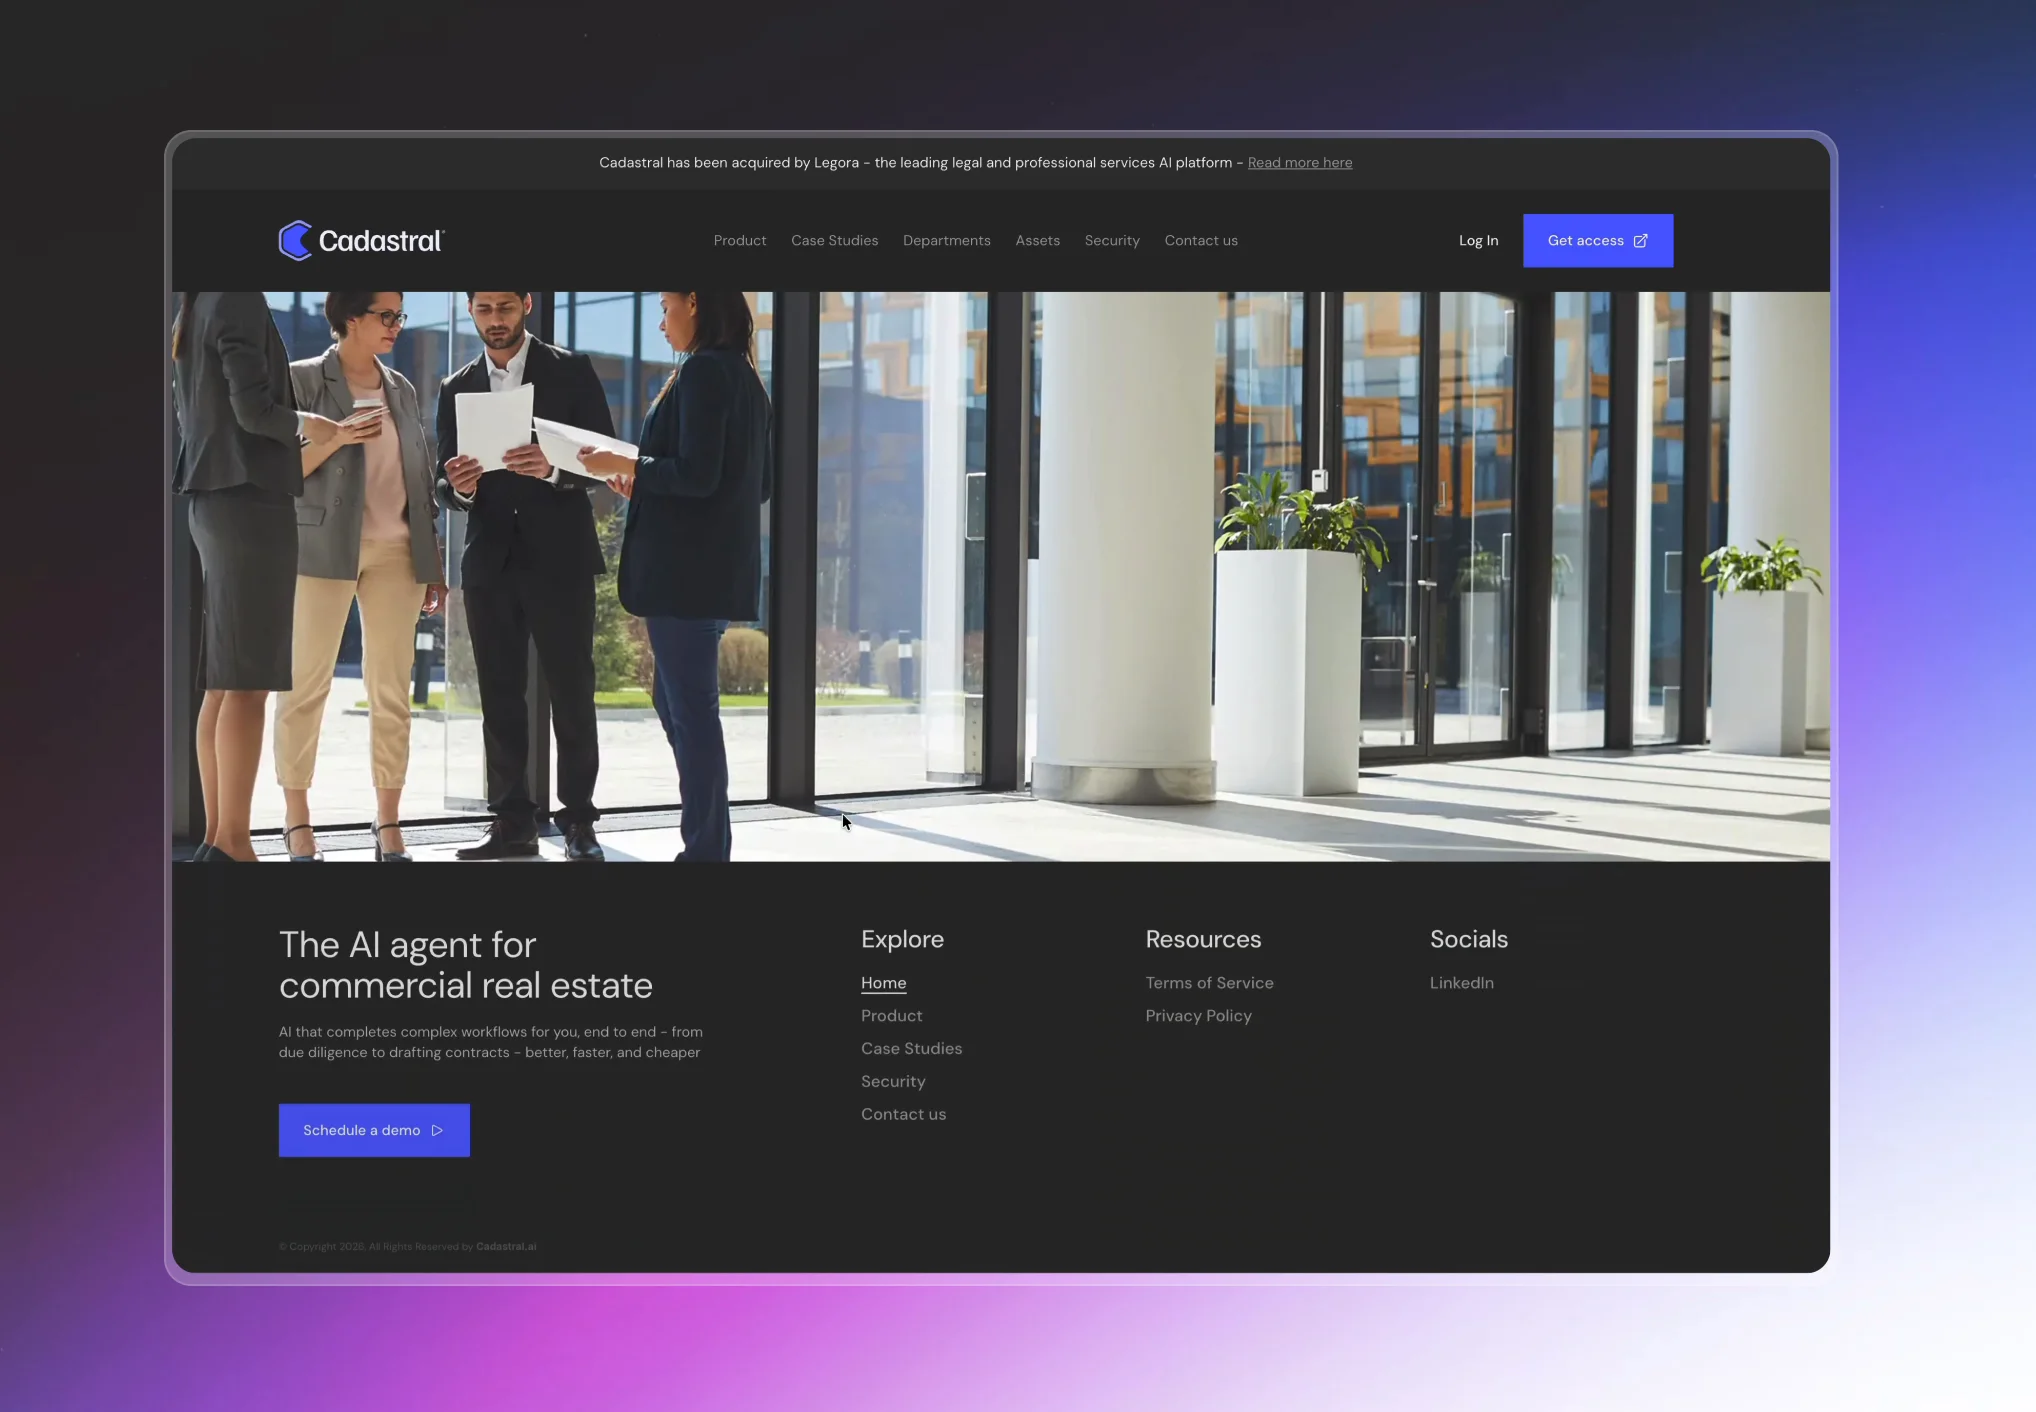Click the external-link icon in Get access

tap(1640, 241)
